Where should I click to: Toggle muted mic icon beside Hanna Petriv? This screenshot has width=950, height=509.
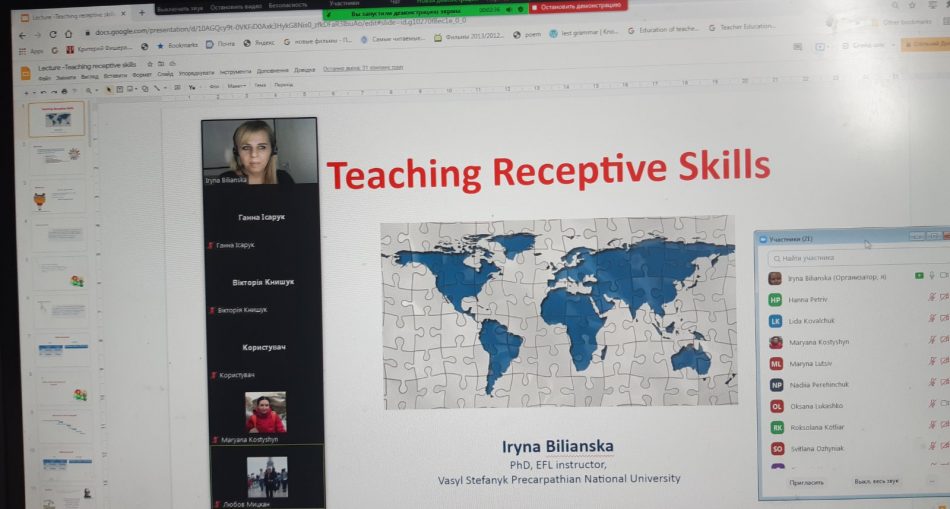click(x=932, y=298)
